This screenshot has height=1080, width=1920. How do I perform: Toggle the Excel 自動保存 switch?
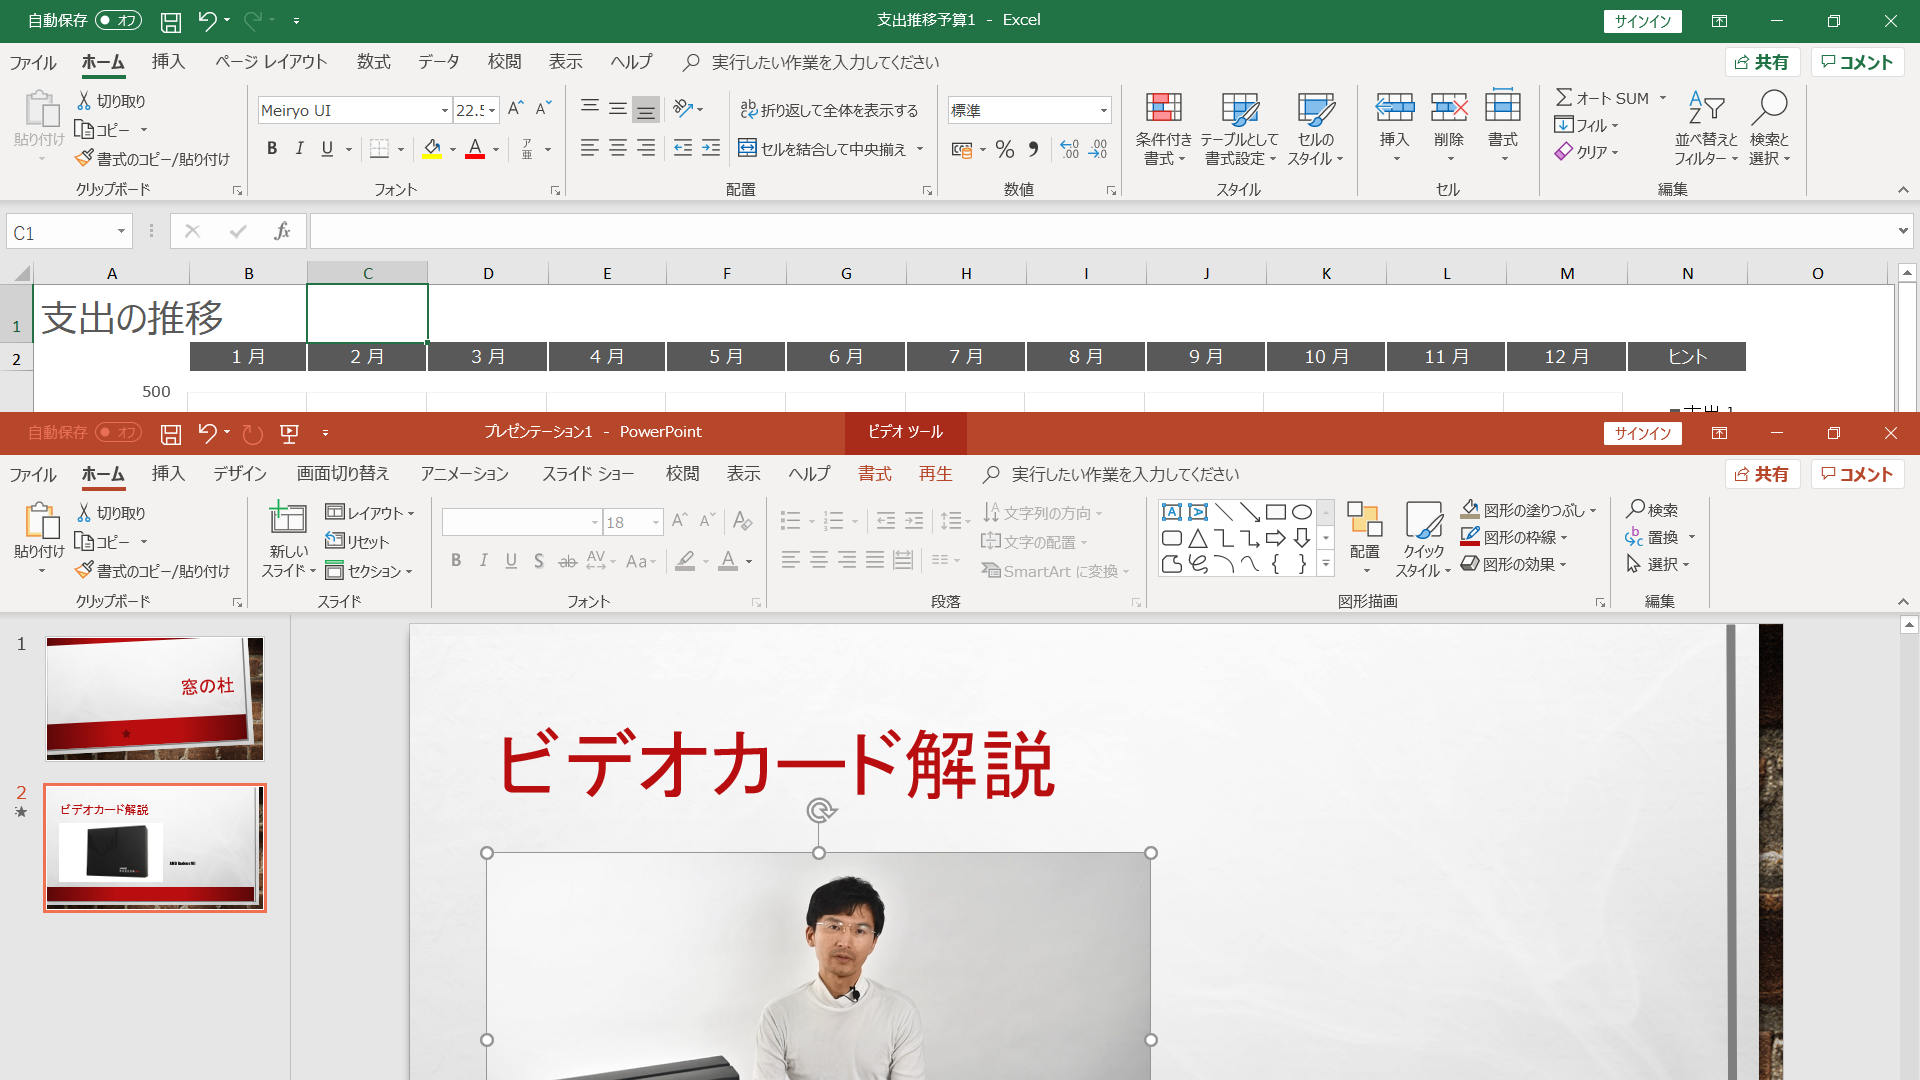pyautogui.click(x=117, y=20)
